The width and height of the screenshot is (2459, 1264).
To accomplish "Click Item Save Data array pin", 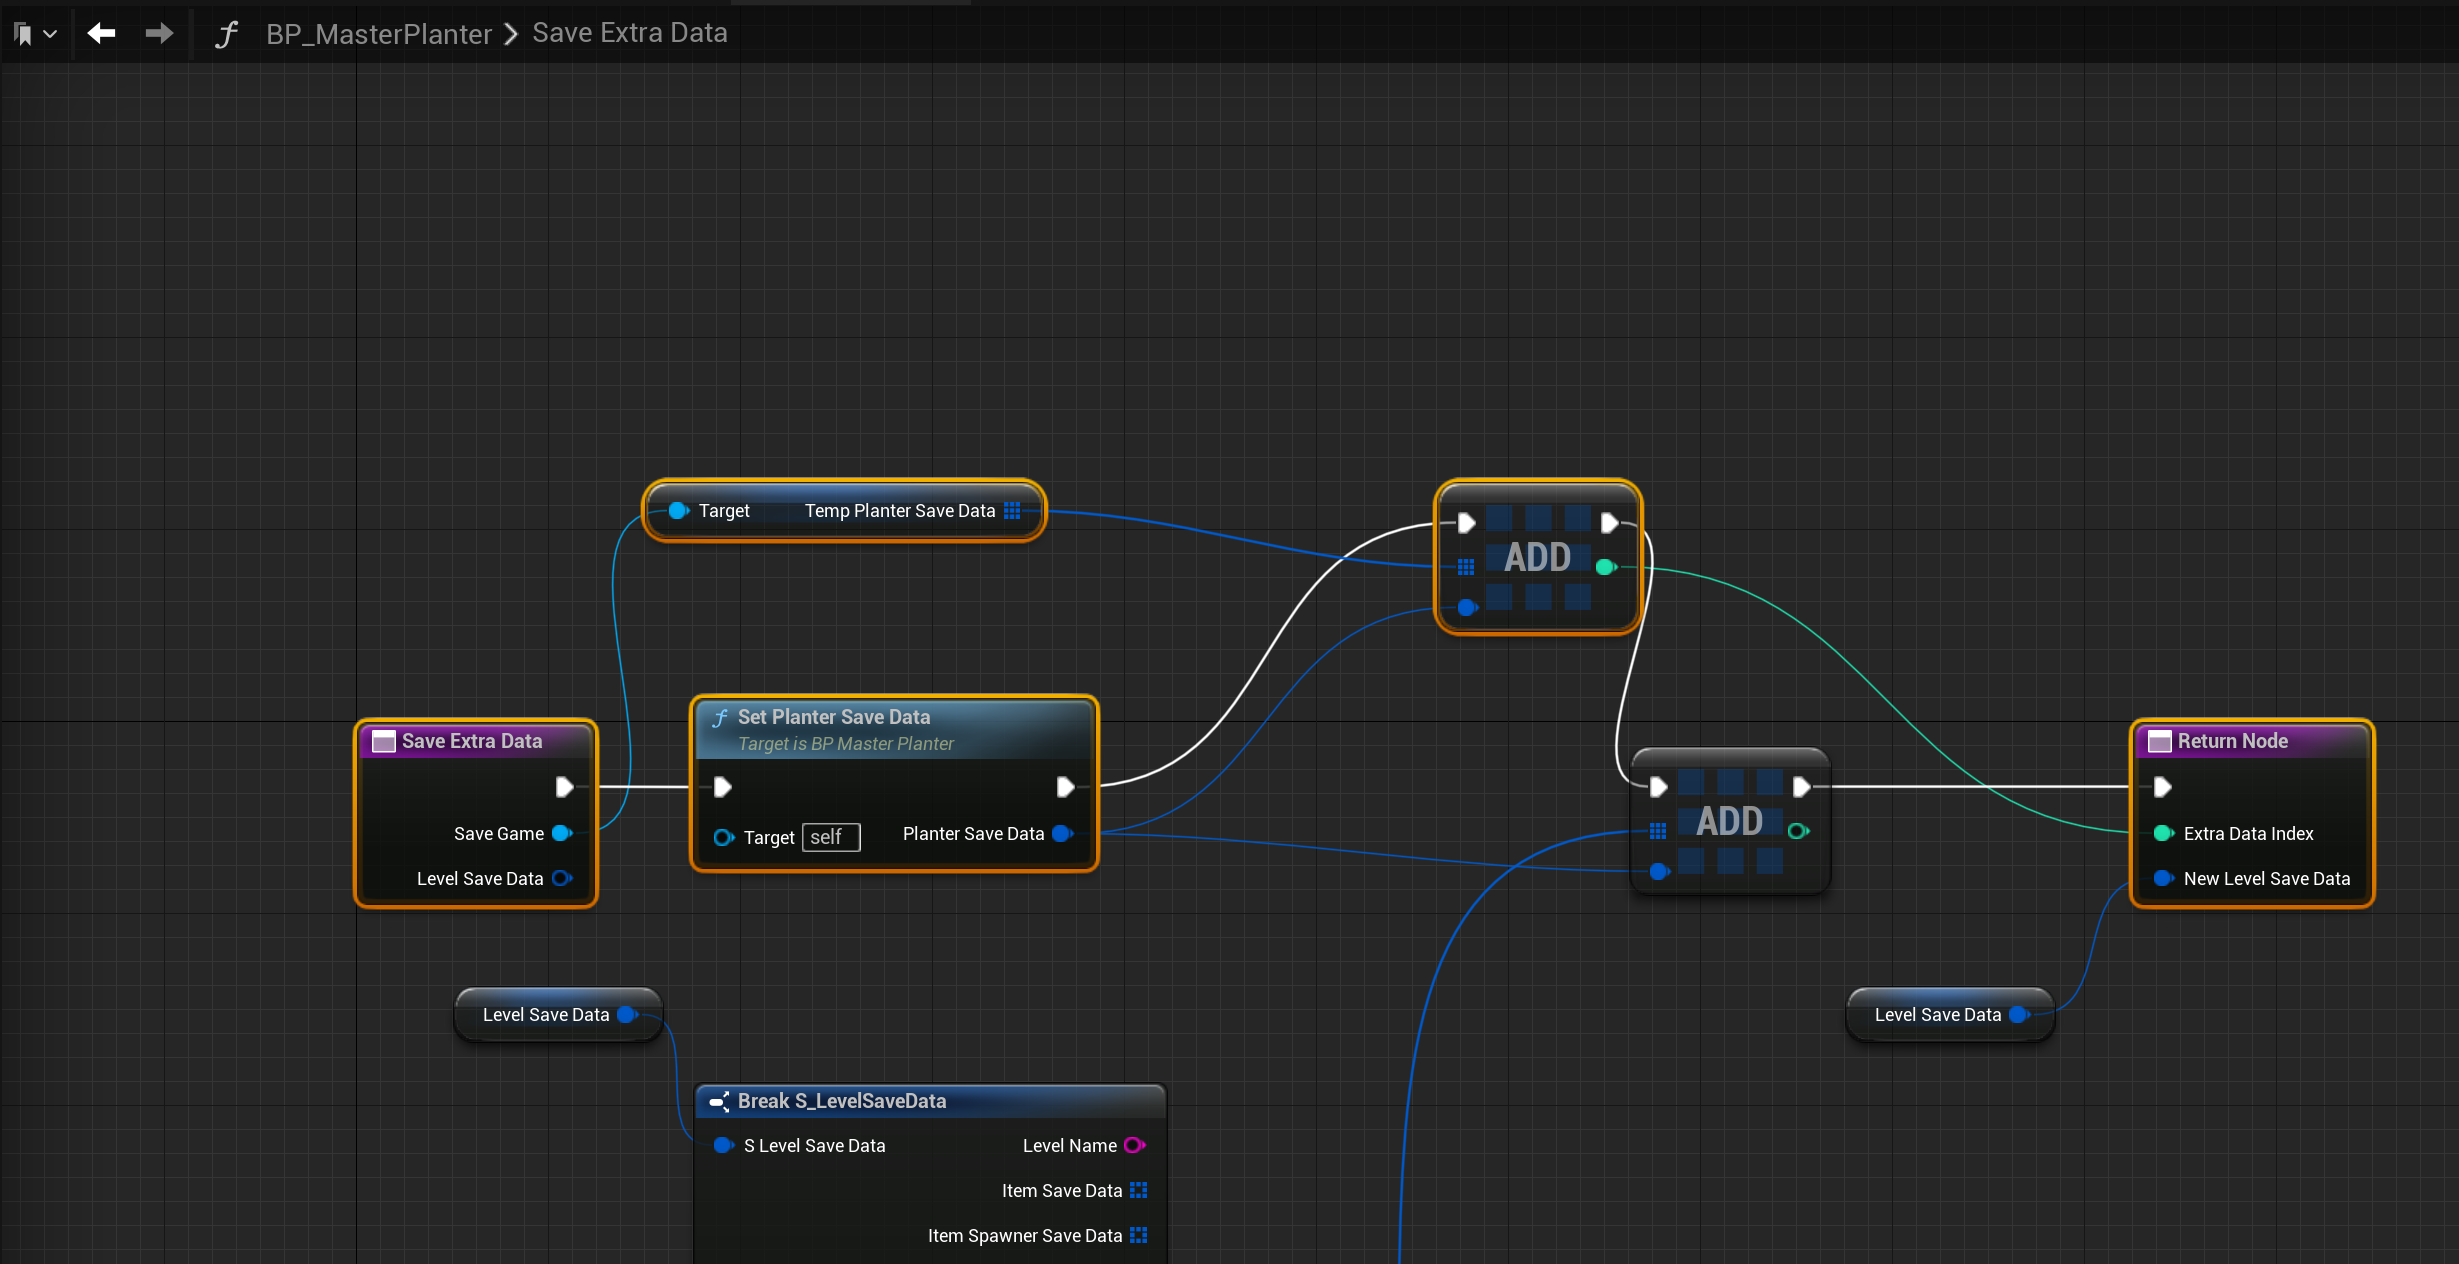I will (x=1138, y=1190).
